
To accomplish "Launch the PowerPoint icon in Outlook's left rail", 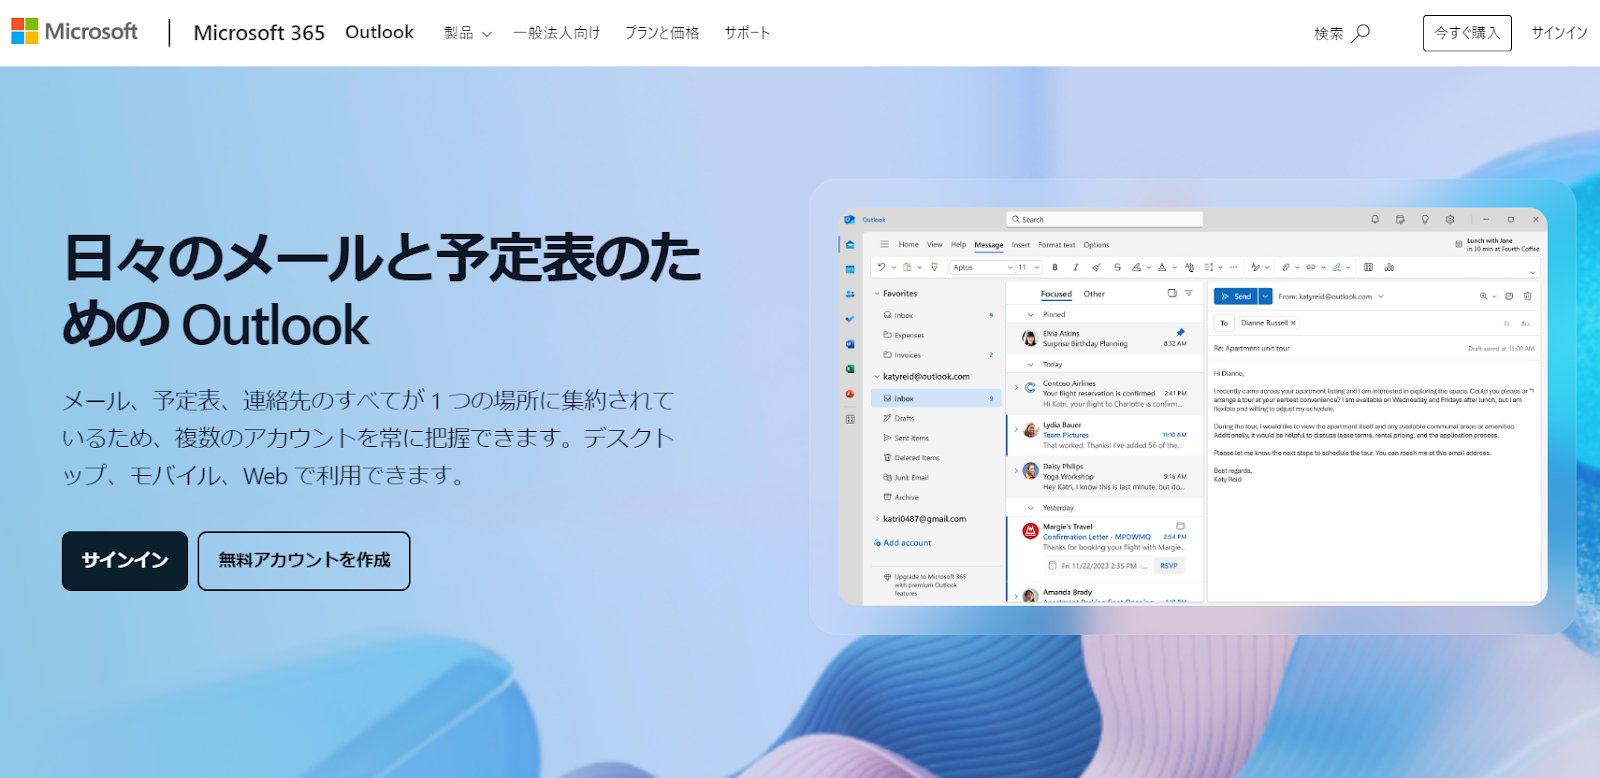I will coord(850,394).
